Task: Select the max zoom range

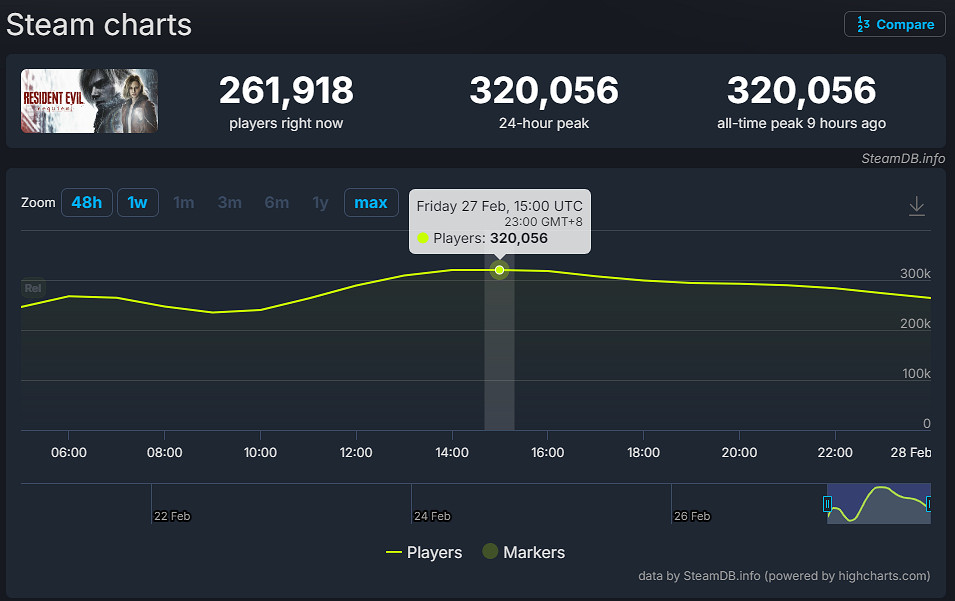Action: (371, 203)
